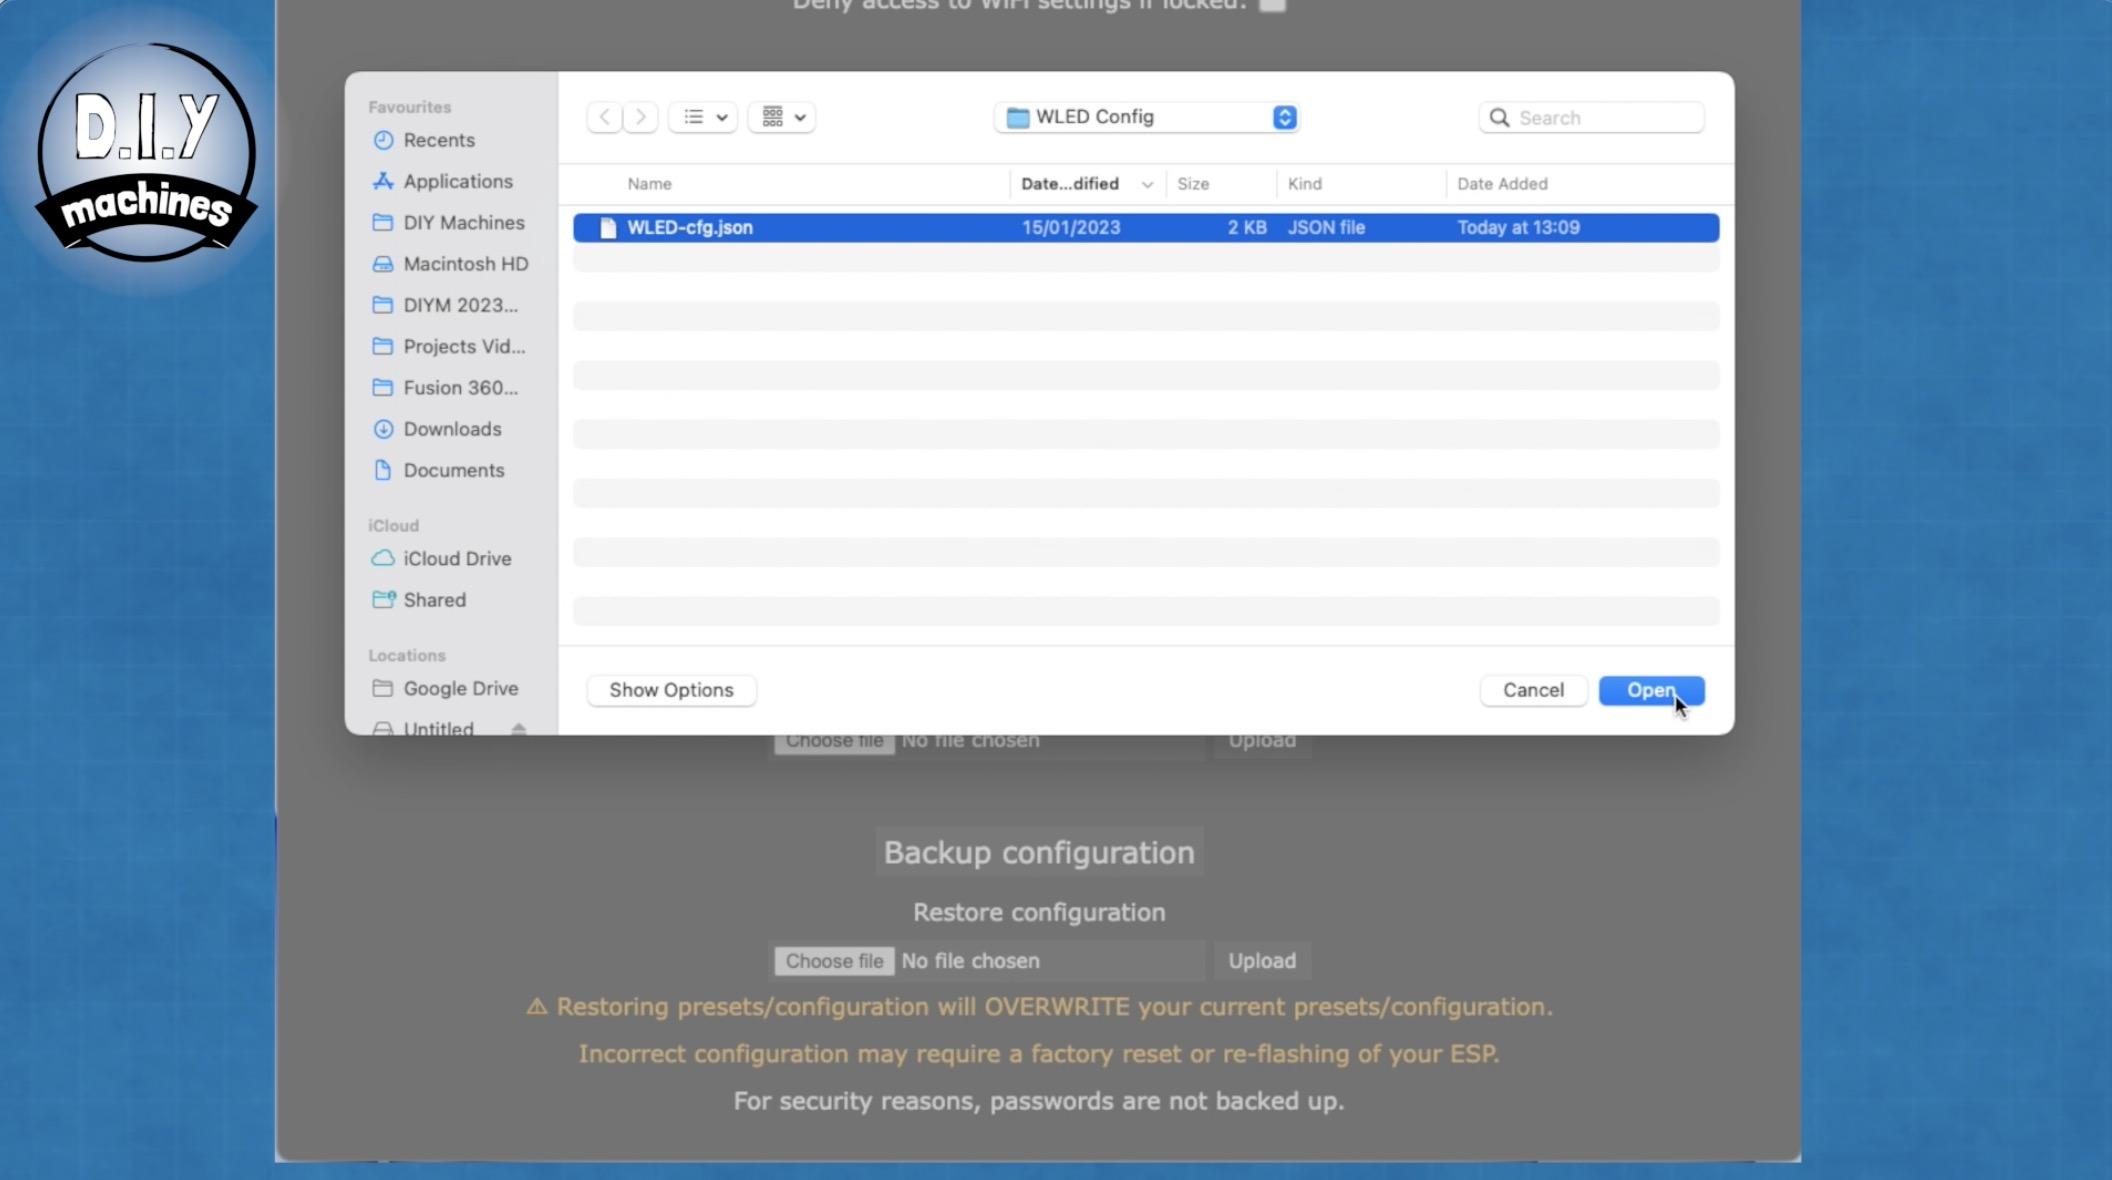Click the Restore configuration Choose file button
Viewport: 2112px width, 1180px height.
[834, 959]
